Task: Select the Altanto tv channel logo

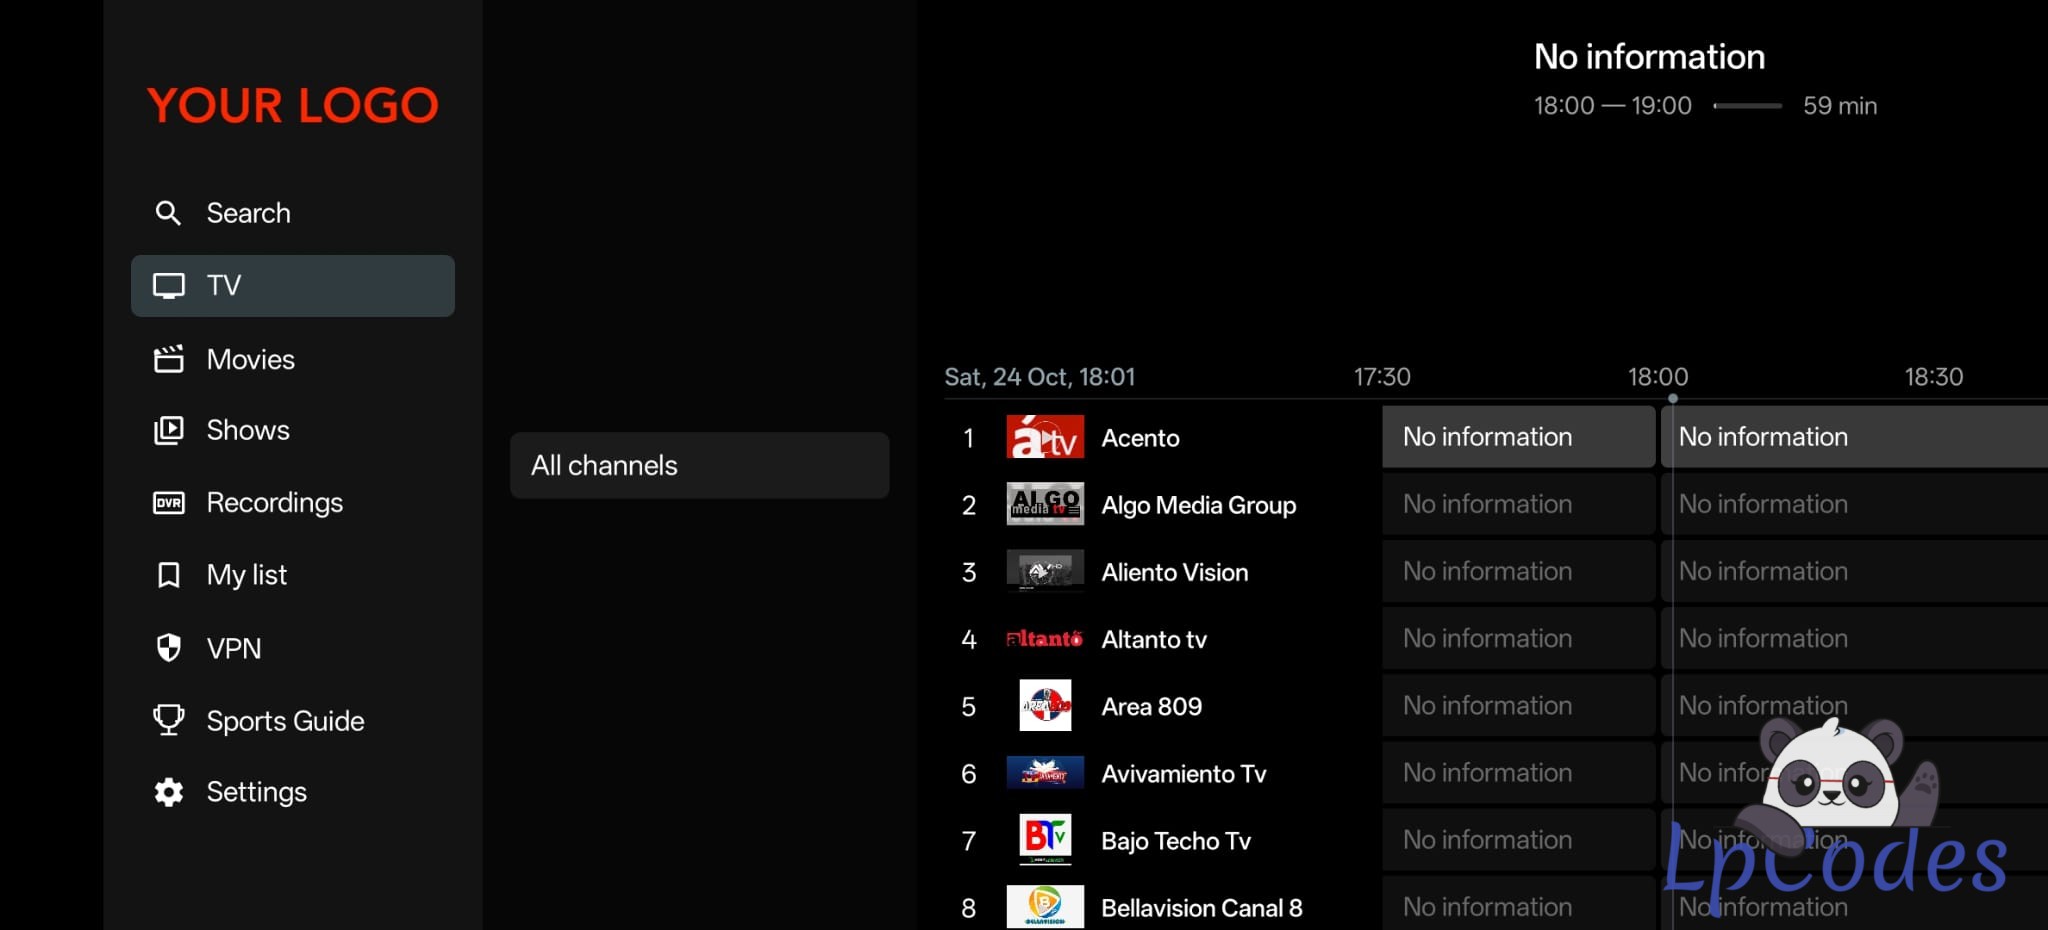Action: tap(1045, 639)
